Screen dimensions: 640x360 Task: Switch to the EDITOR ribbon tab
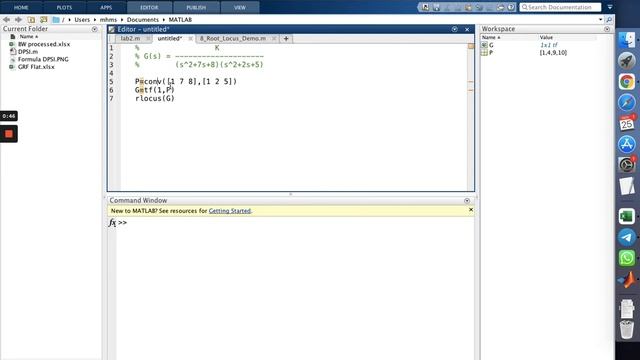[x=149, y=7]
